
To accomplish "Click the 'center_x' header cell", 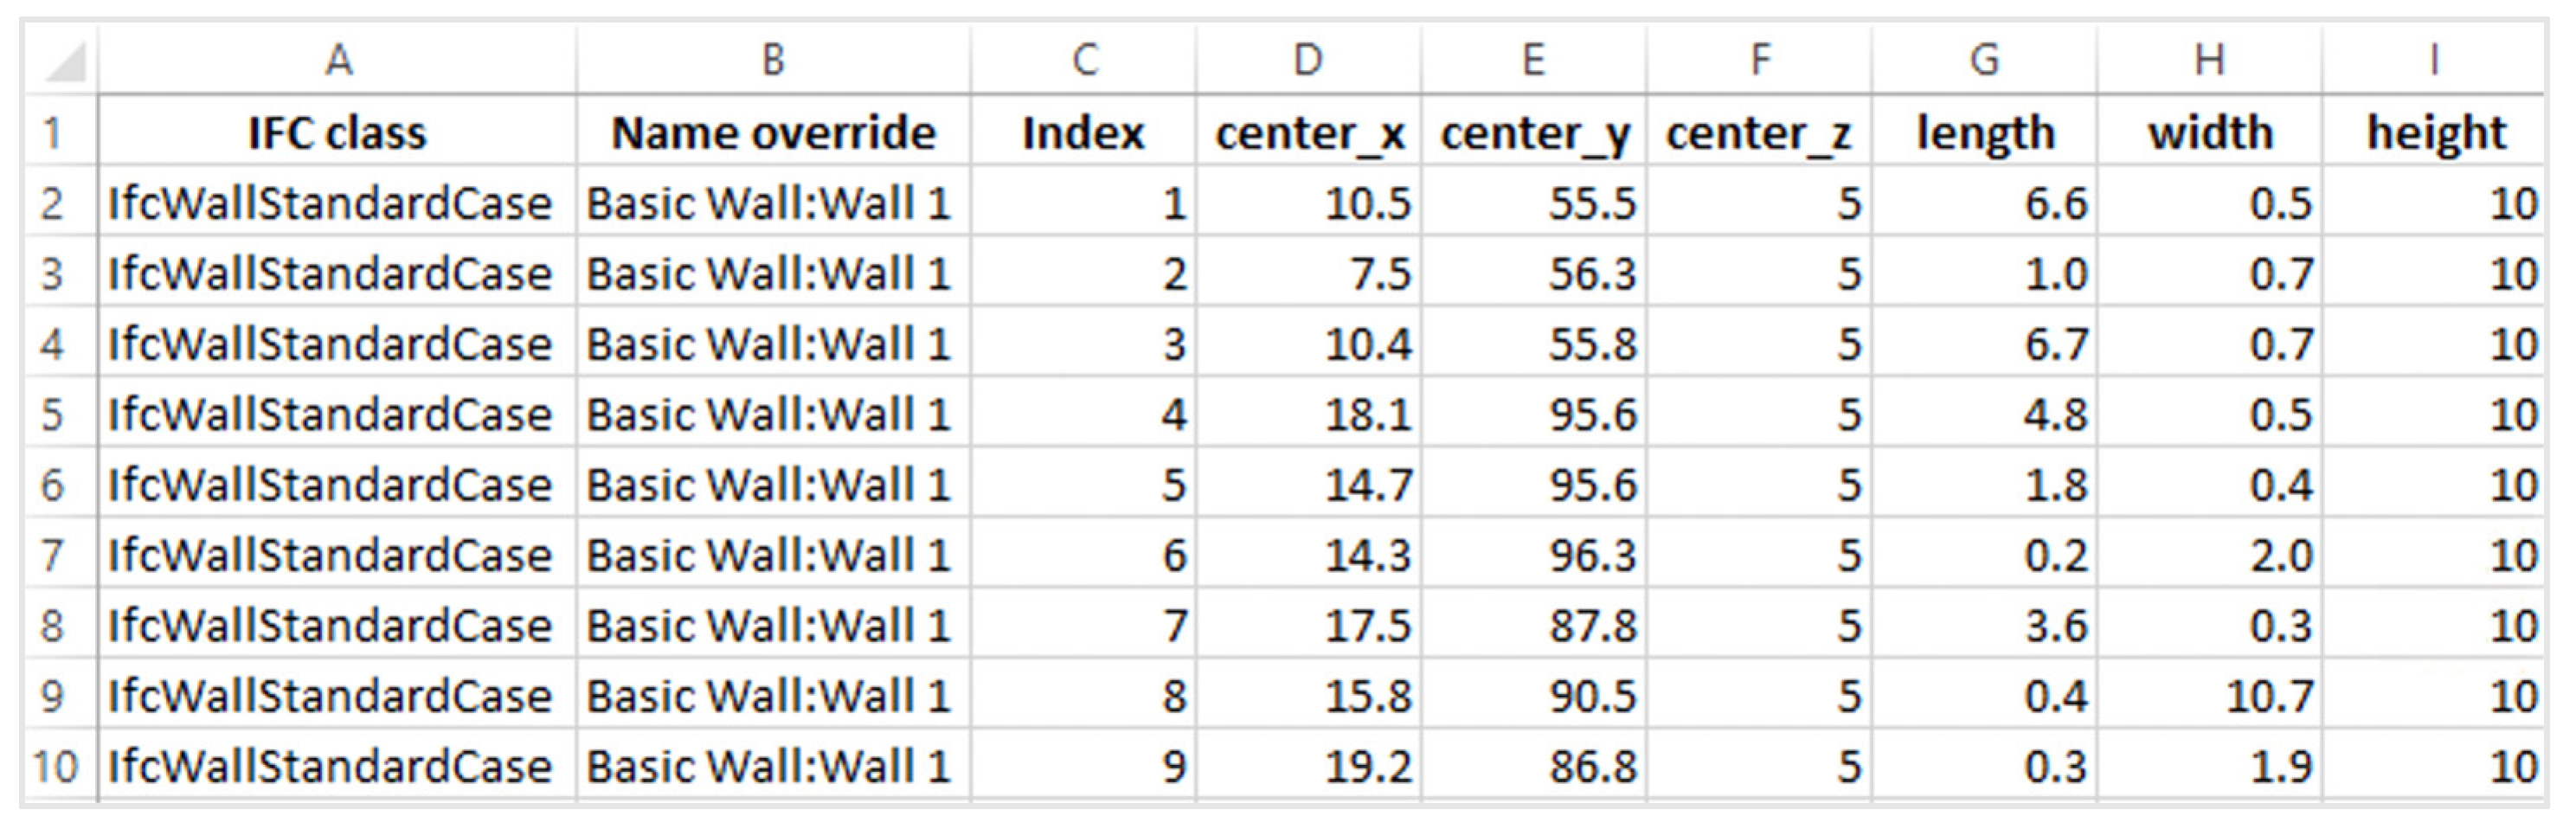I will pyautogui.click(x=1309, y=133).
